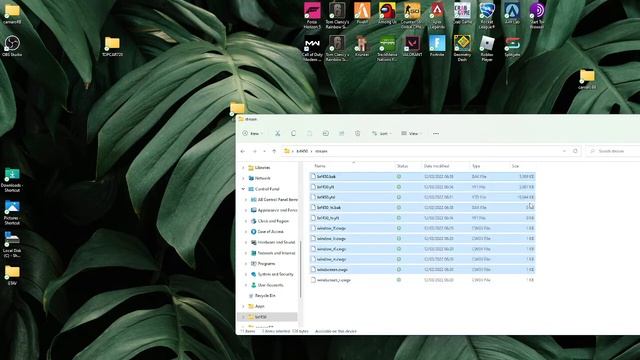Select Geometry Dash desktop icon

click(462, 49)
